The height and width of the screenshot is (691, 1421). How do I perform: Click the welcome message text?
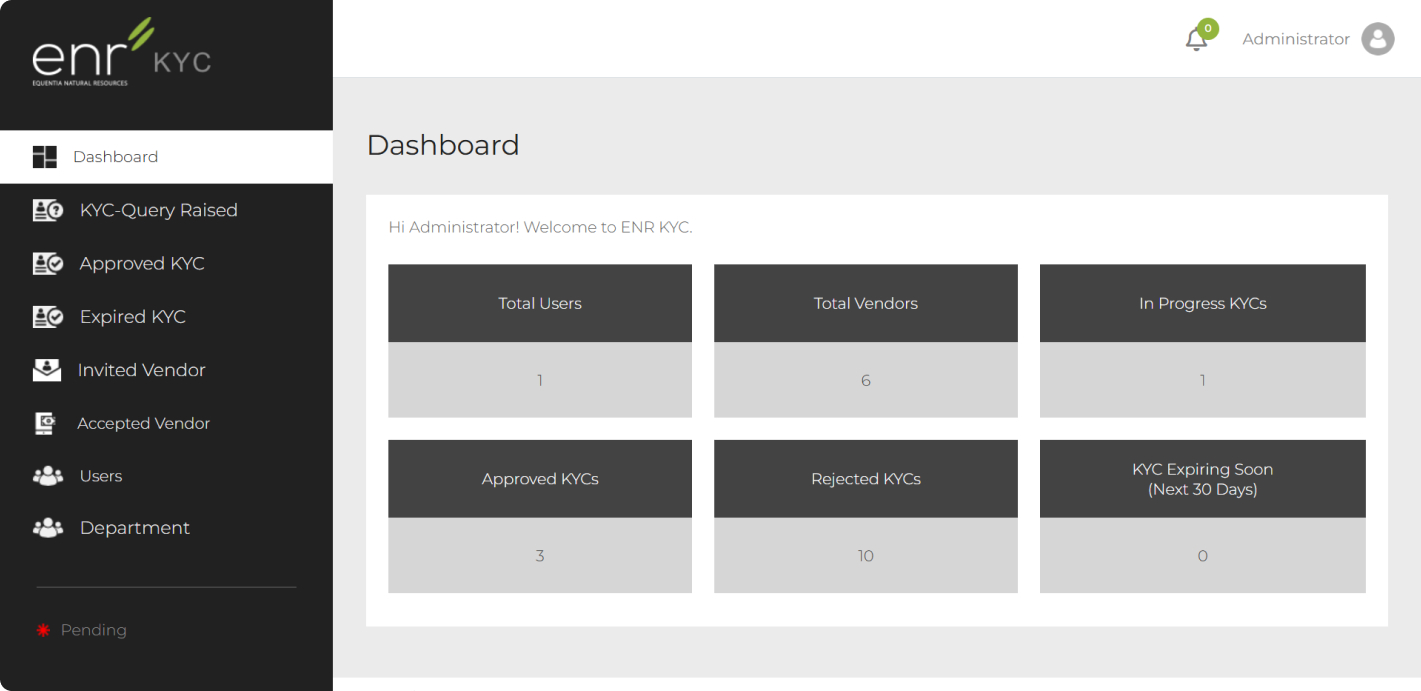pyautogui.click(x=540, y=227)
